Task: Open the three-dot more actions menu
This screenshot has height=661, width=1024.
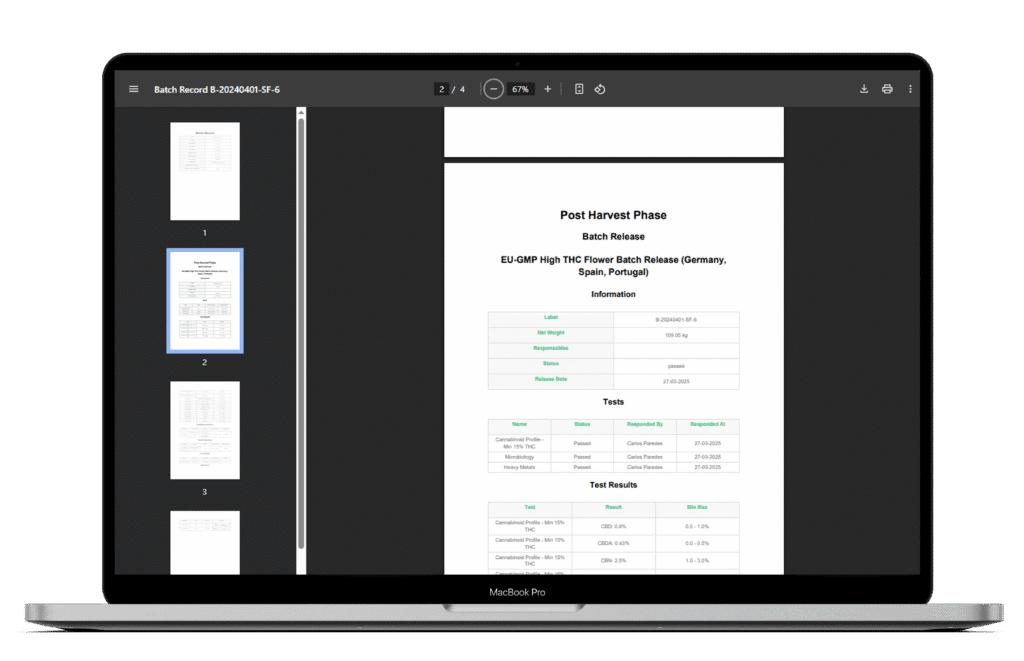Action: click(x=910, y=89)
